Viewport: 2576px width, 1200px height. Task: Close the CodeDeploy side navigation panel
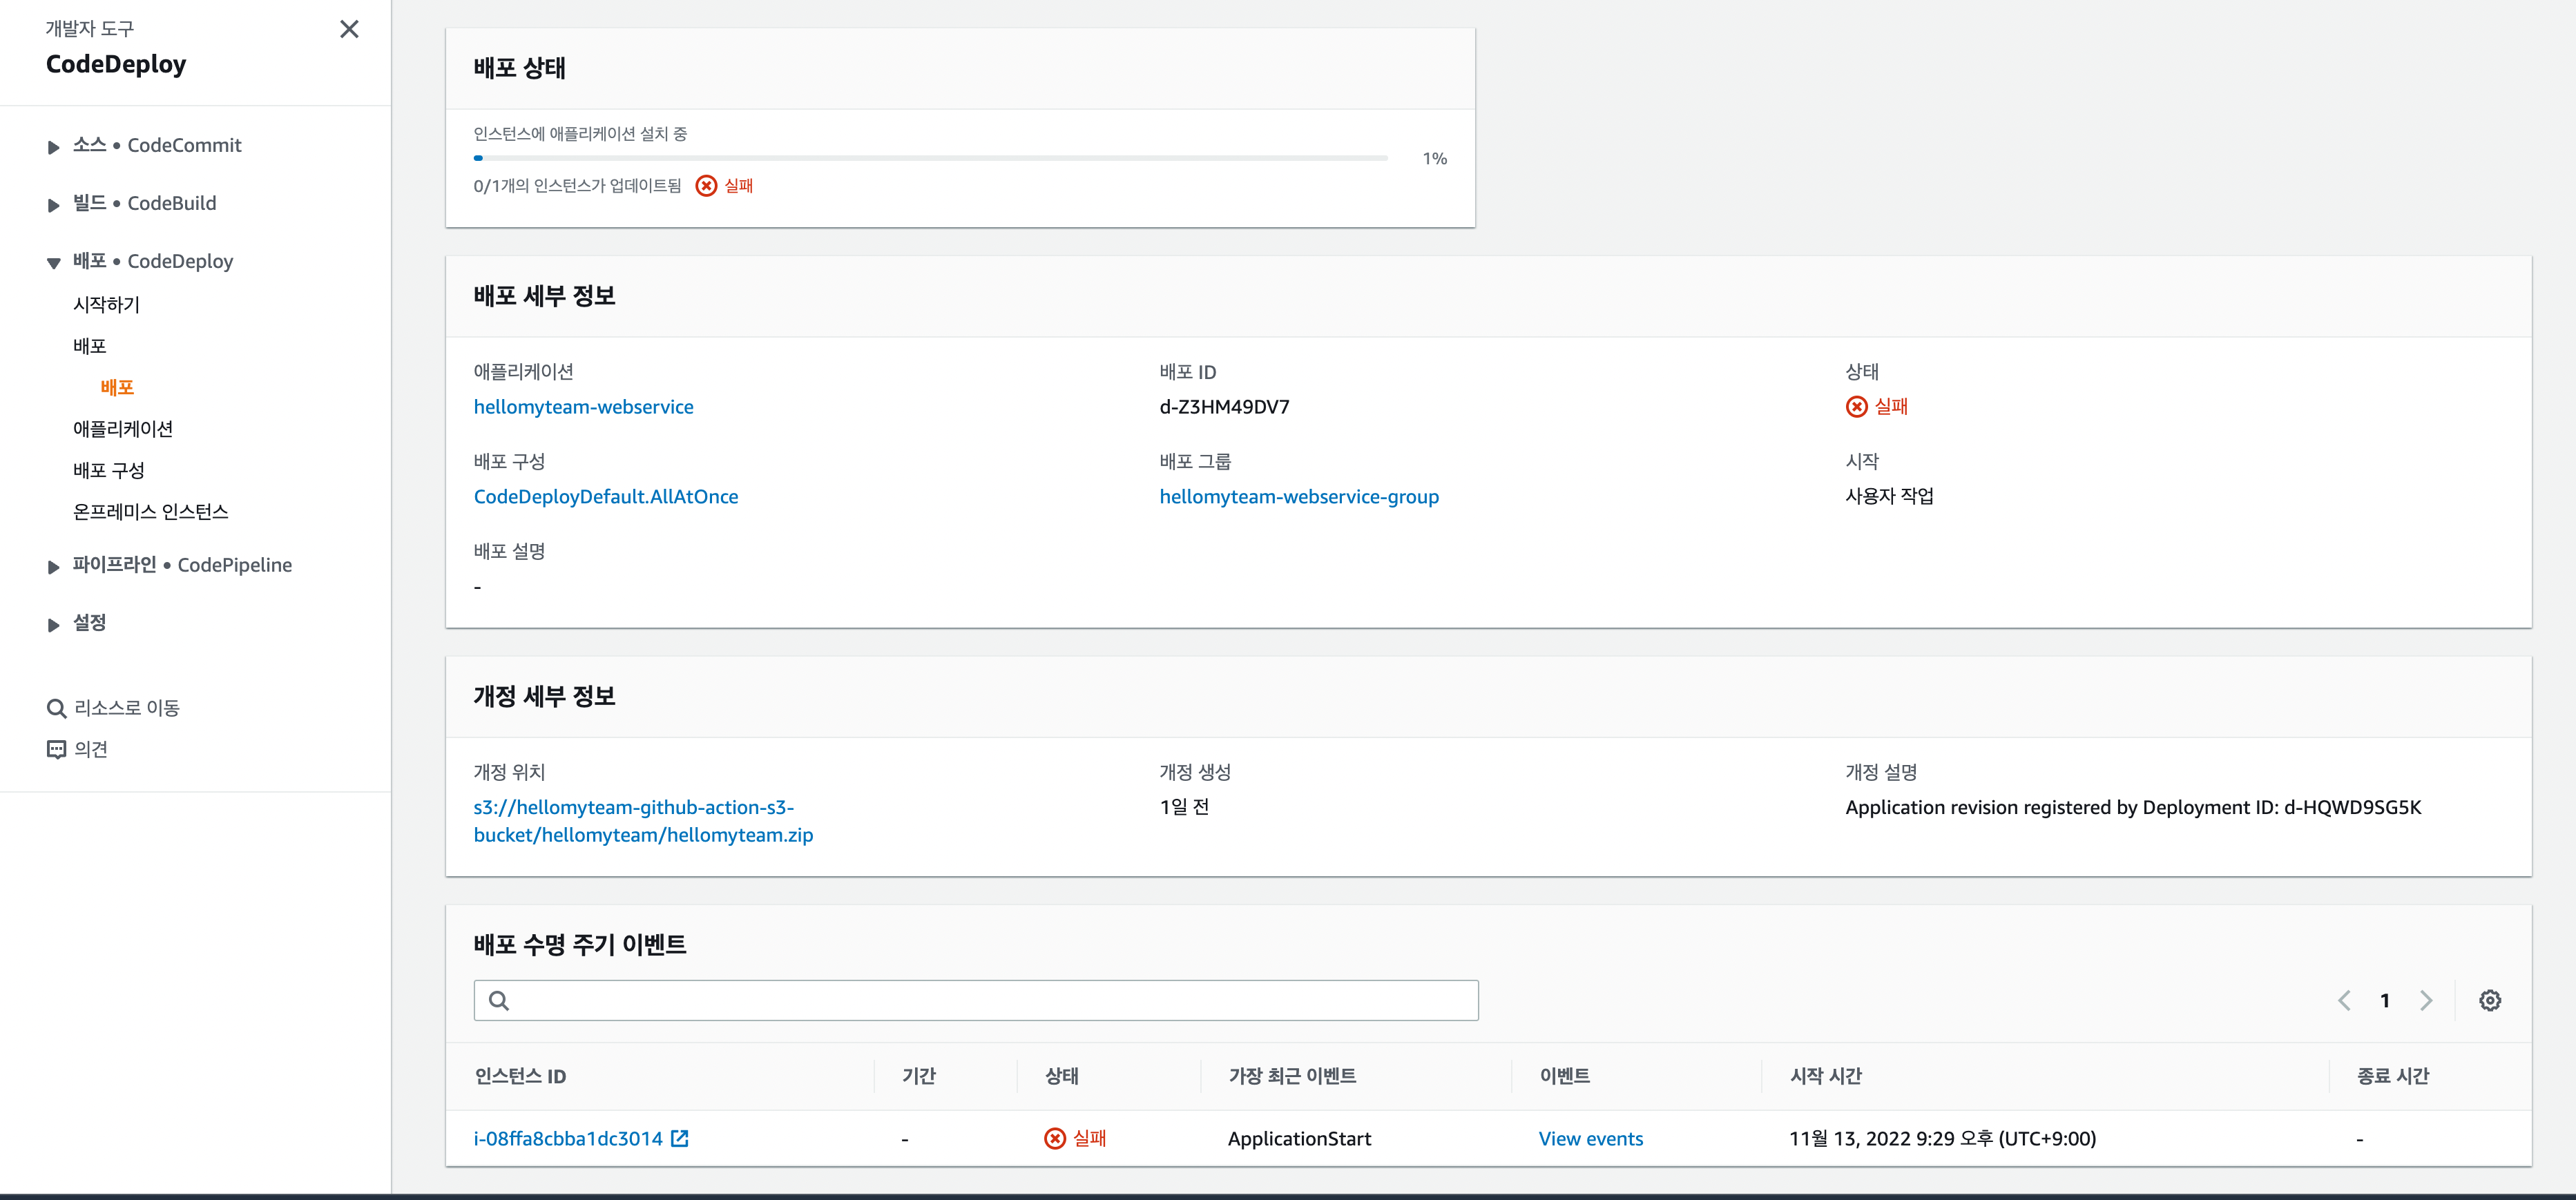[x=349, y=29]
